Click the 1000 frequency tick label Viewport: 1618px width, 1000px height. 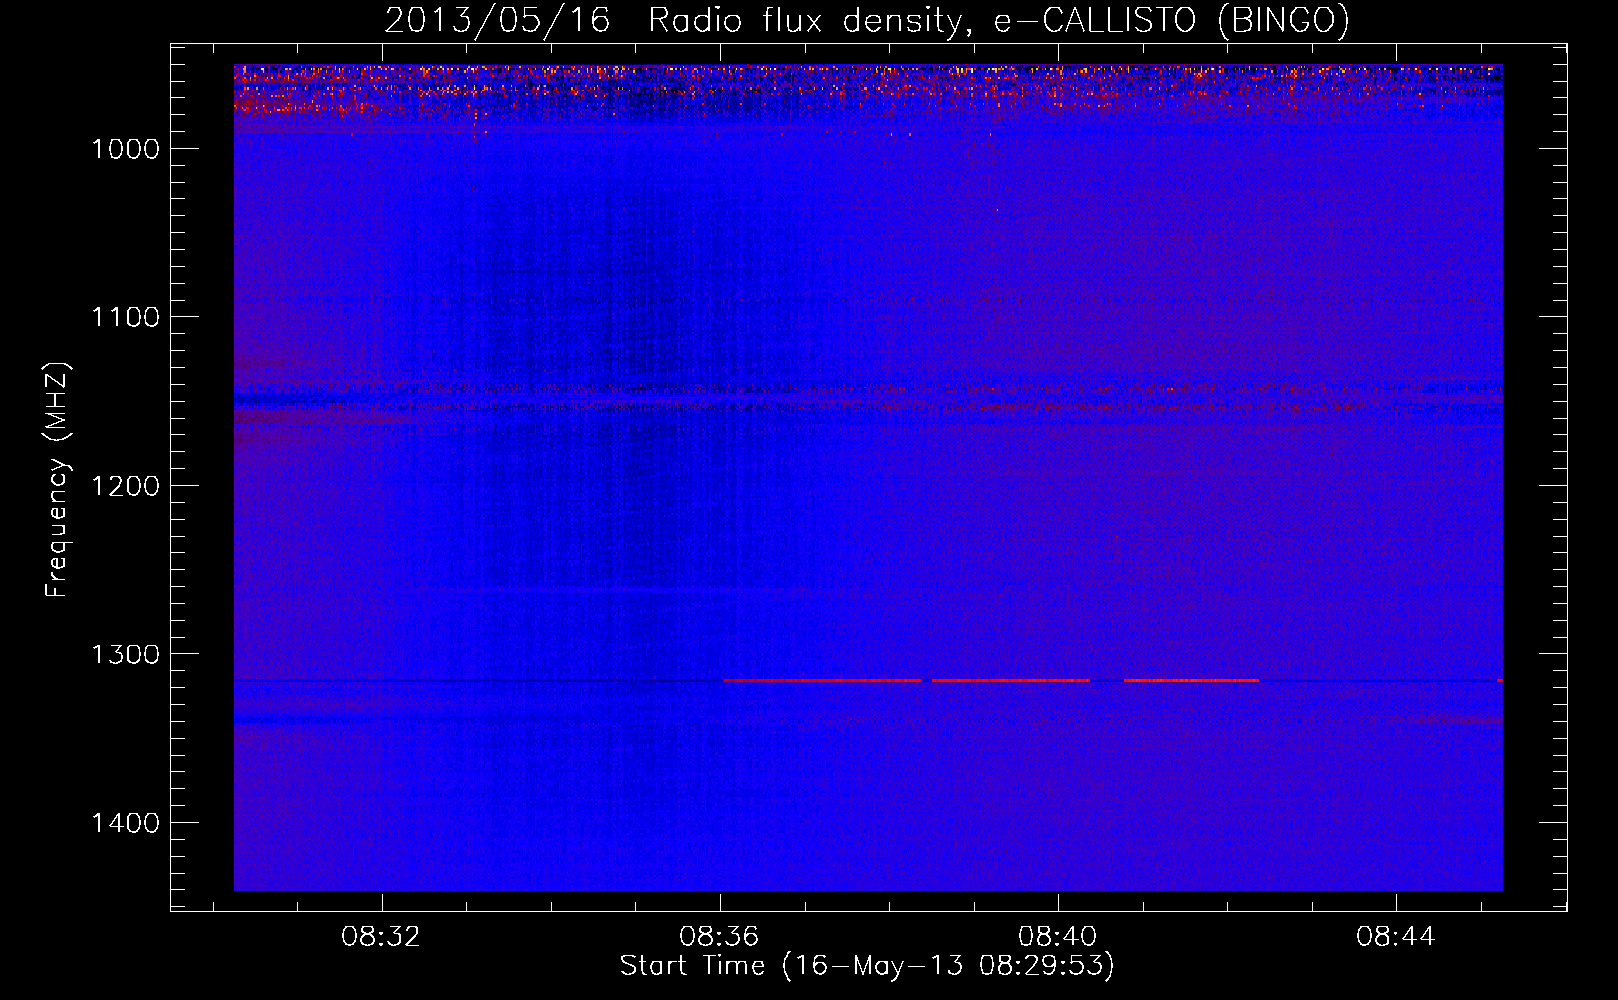coord(125,149)
